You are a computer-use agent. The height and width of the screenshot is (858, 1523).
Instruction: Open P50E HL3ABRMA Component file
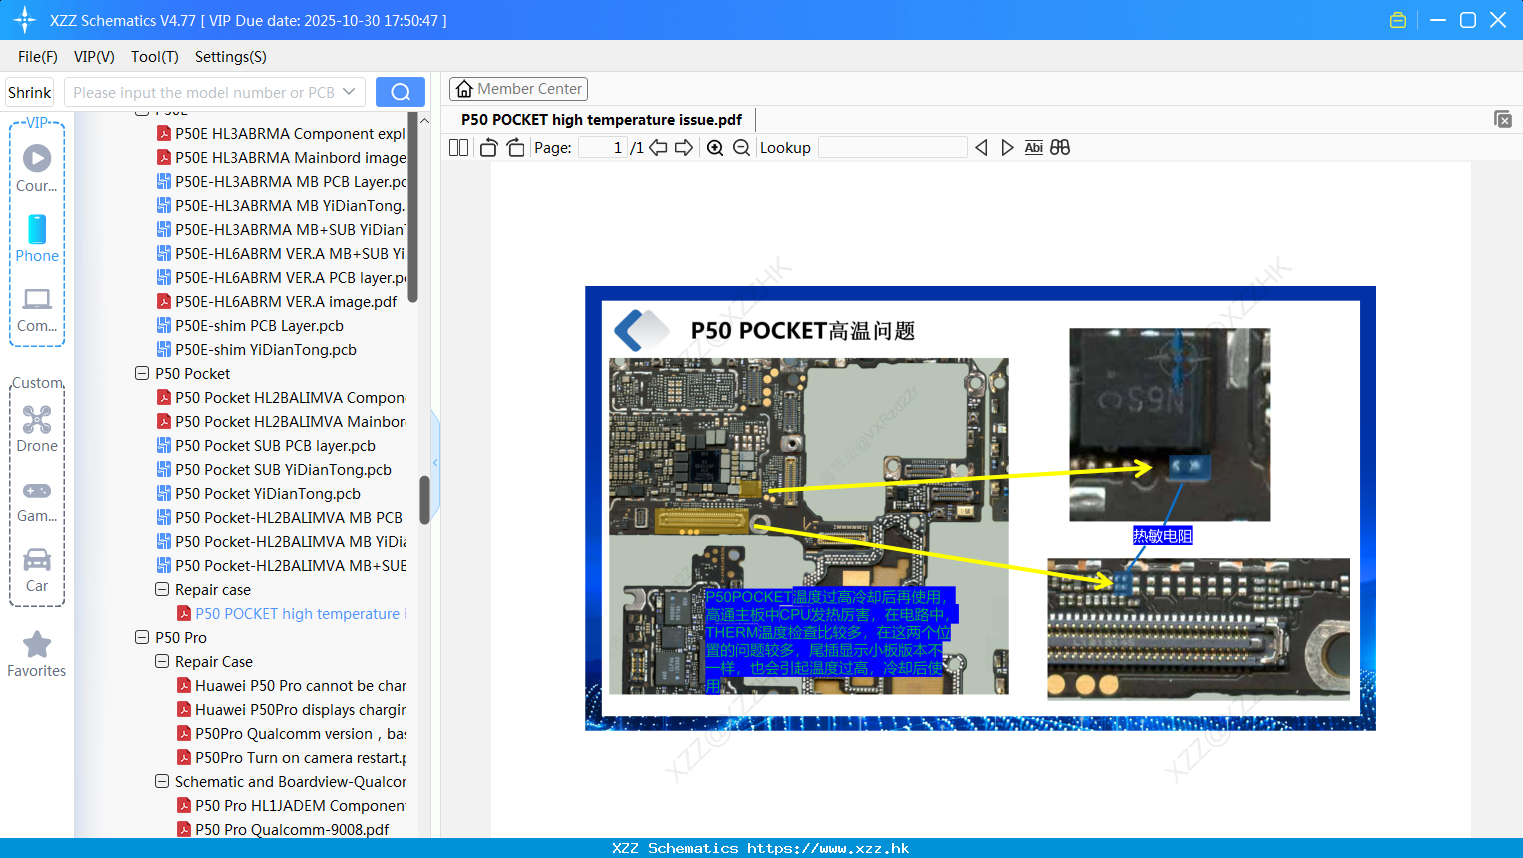(281, 133)
